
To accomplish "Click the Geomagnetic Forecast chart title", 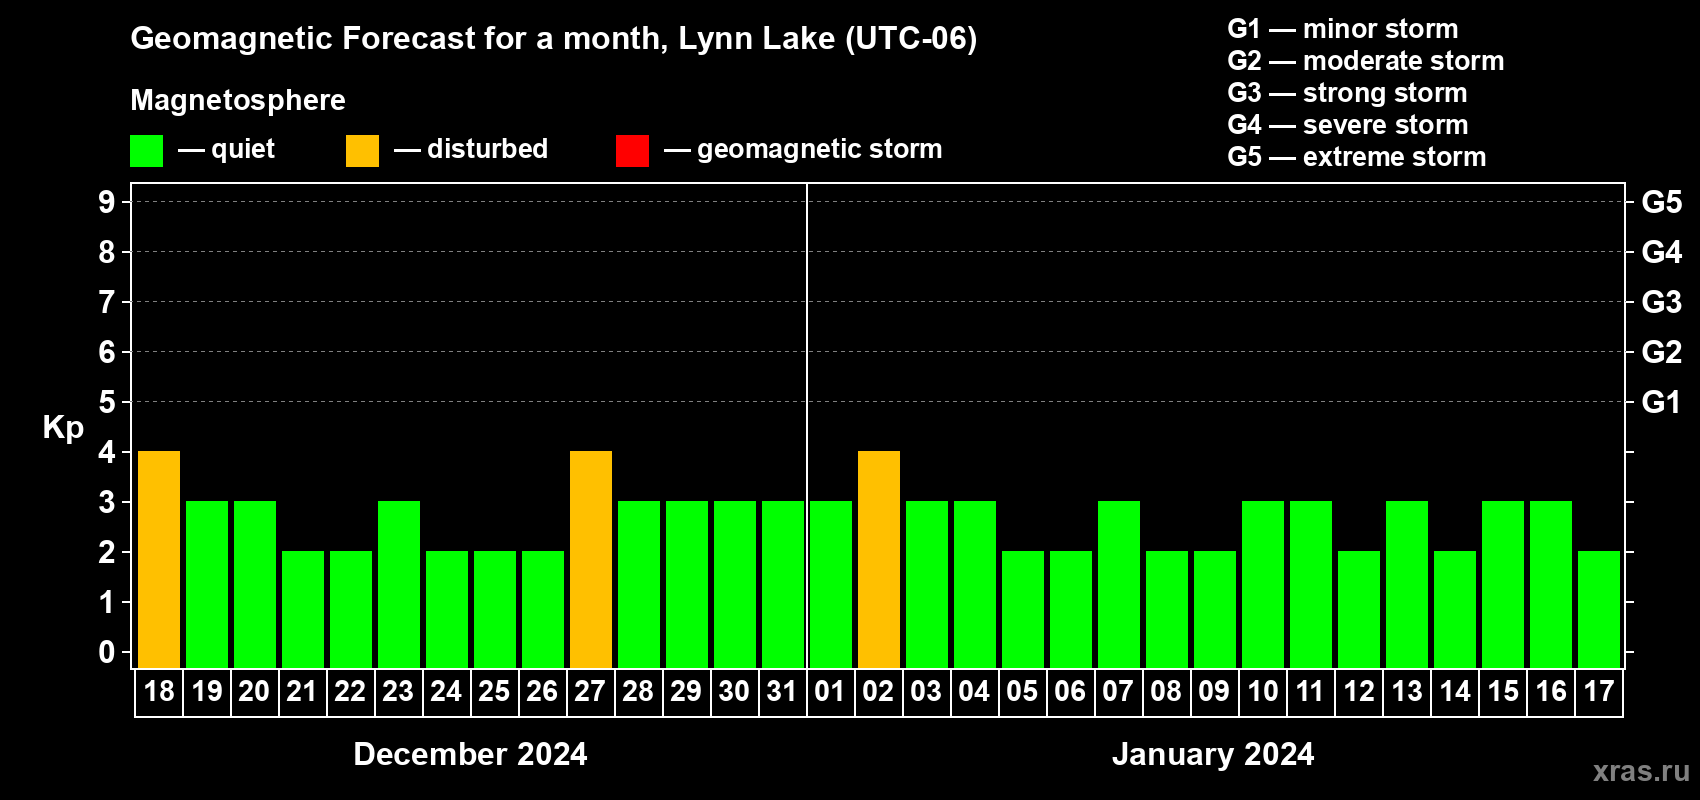I will pos(554,39).
